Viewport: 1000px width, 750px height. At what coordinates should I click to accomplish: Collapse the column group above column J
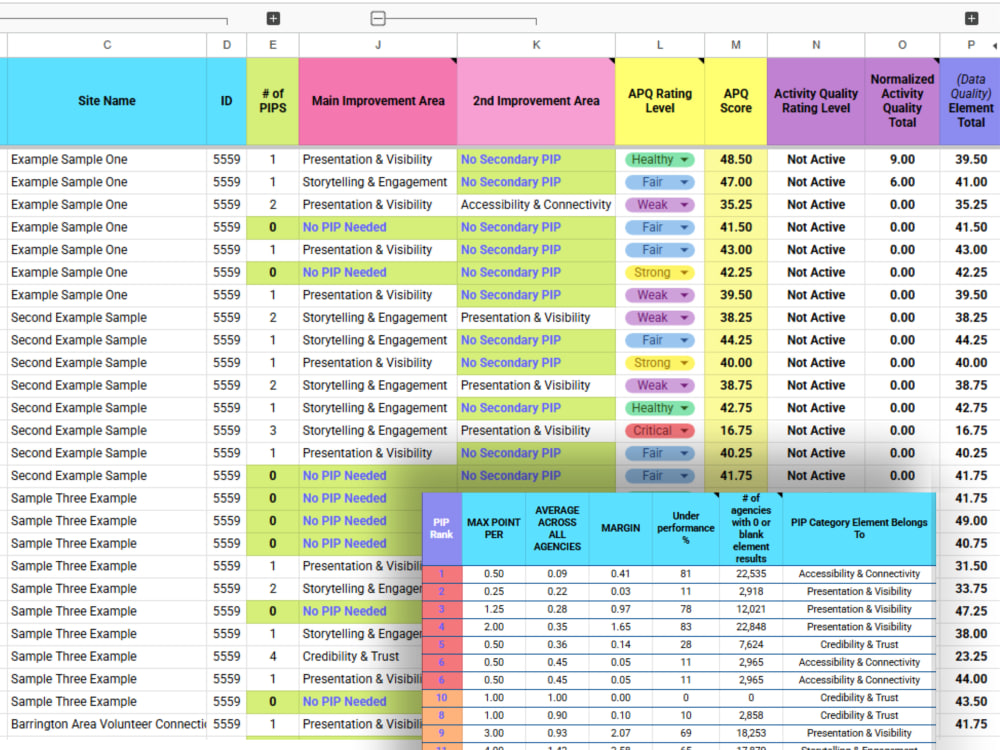(378, 18)
